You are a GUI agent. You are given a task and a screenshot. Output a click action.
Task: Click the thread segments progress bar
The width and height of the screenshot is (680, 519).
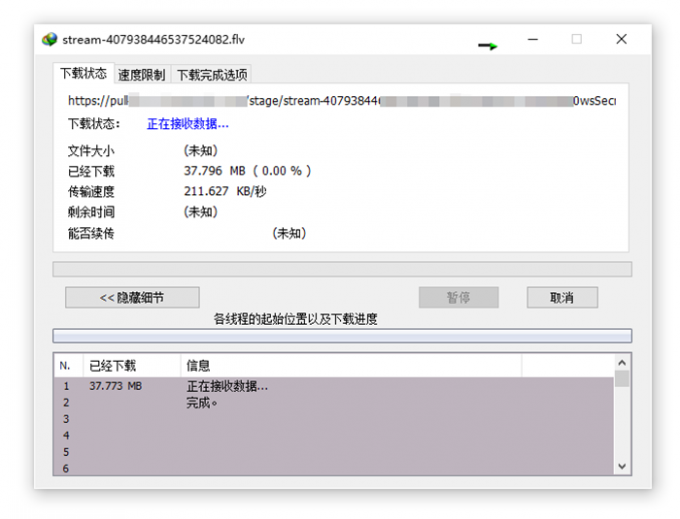(x=342, y=336)
